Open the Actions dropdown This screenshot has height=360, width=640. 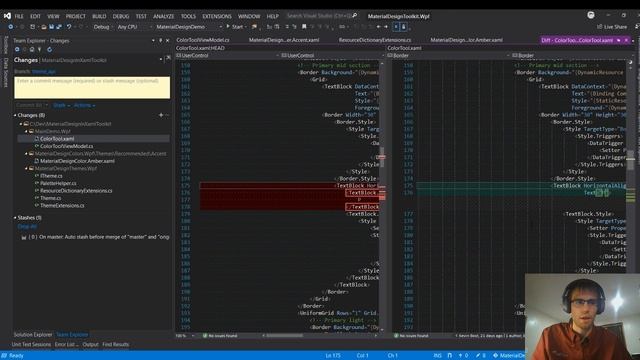click(84, 105)
